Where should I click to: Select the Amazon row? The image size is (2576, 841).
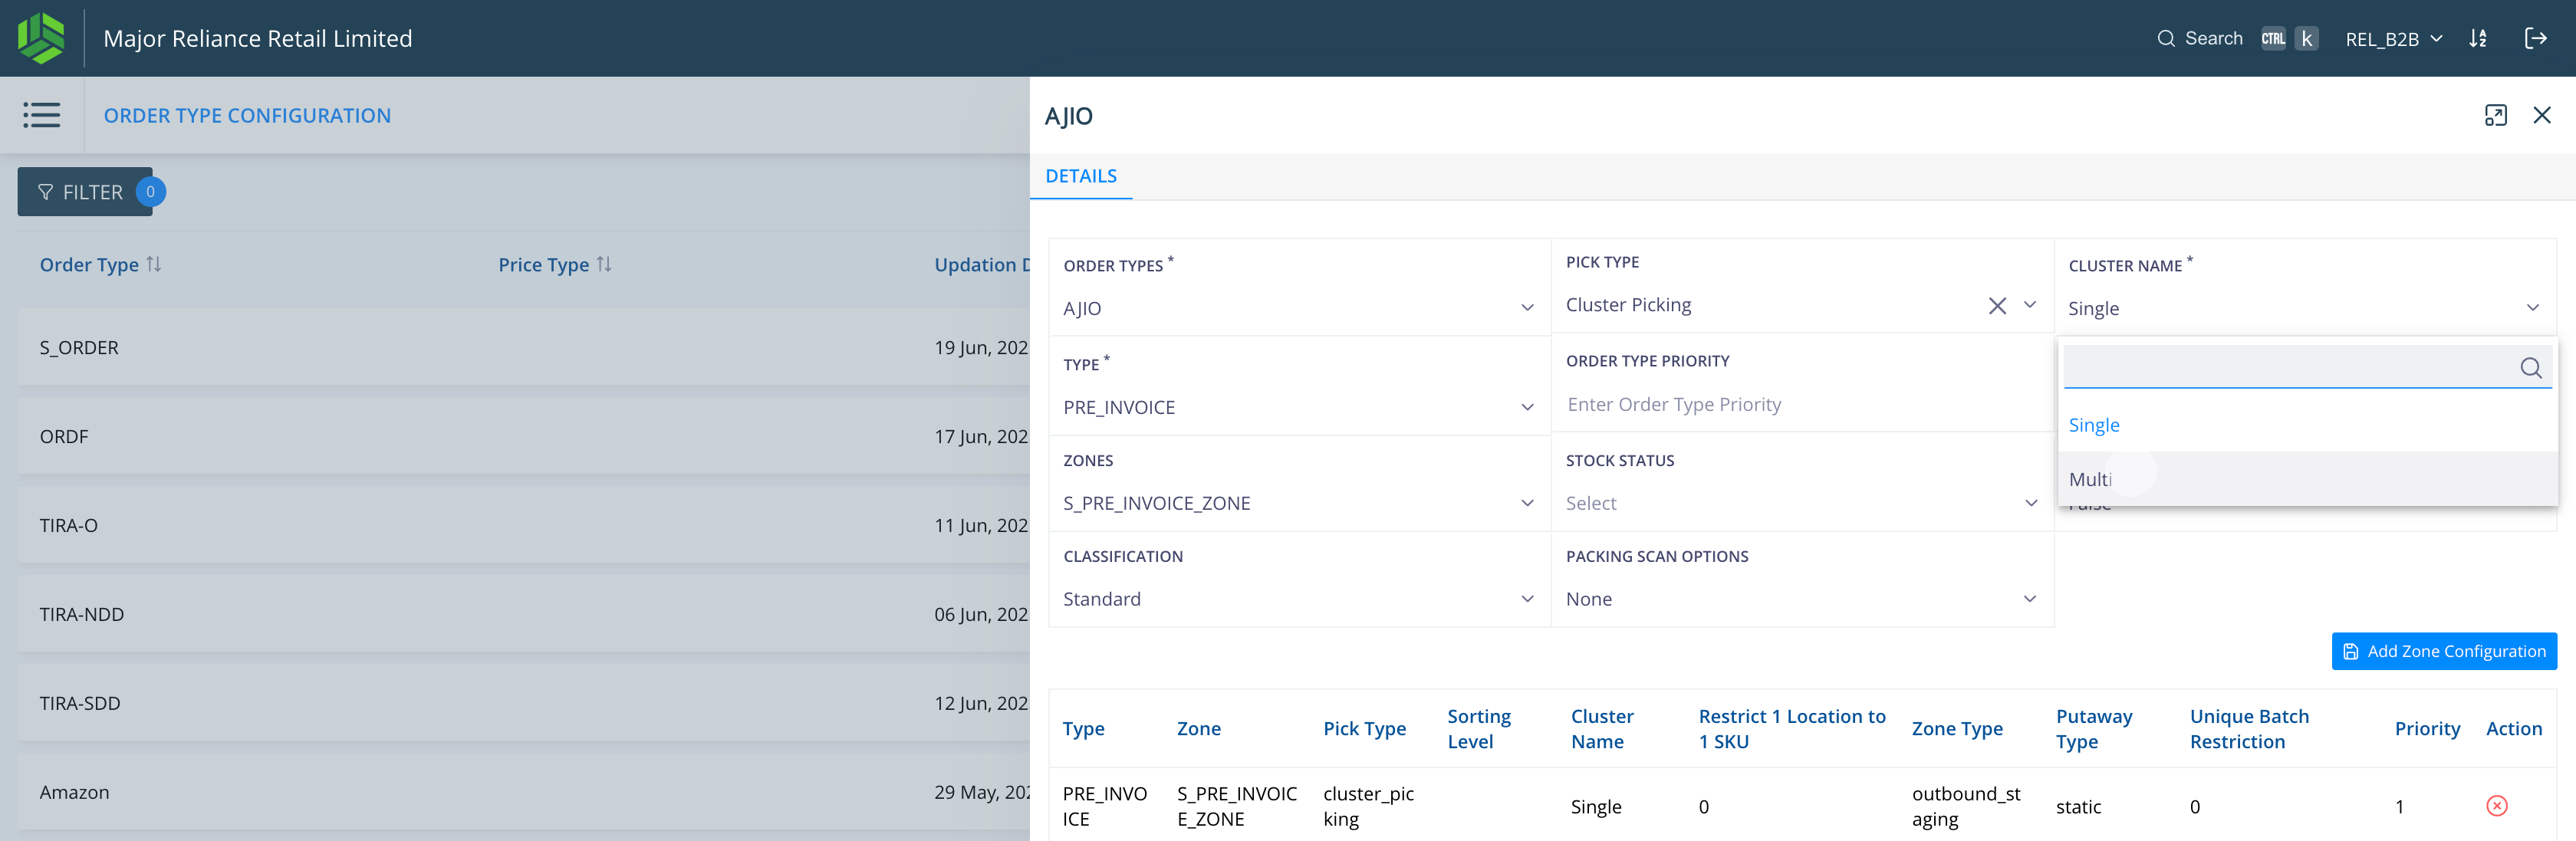523,792
